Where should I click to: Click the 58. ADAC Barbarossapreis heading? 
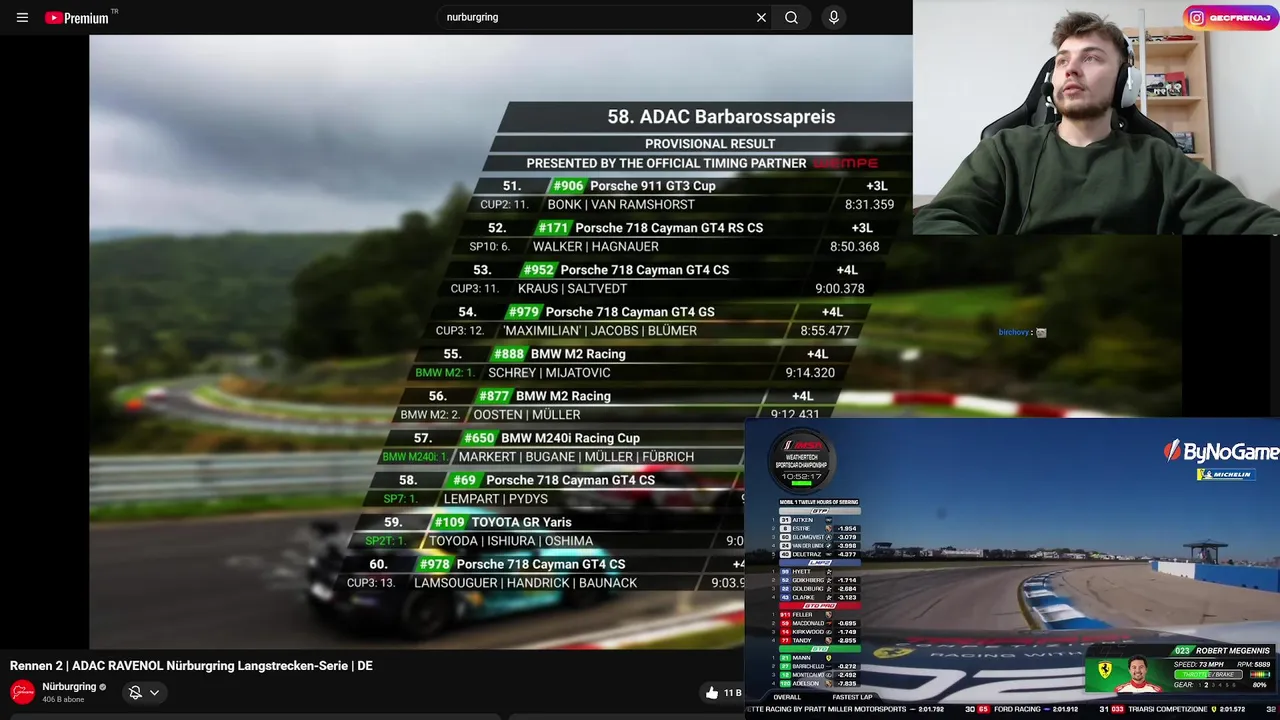pos(721,117)
